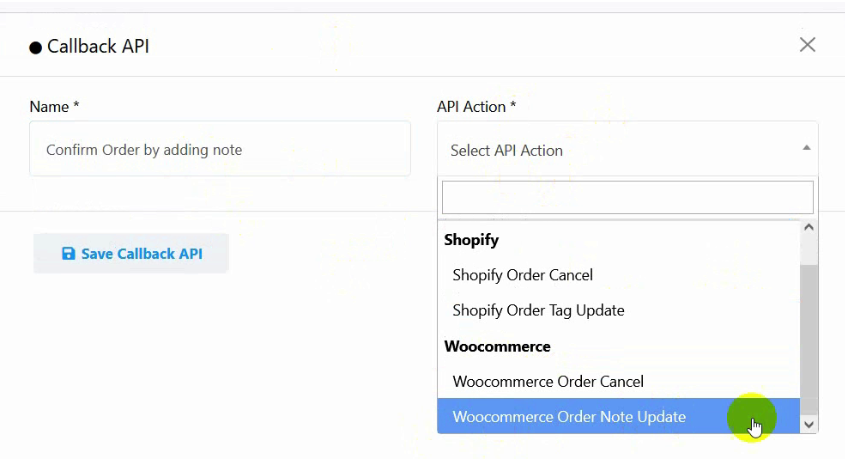Select Woocommerce Order Note Update

pos(619,416)
